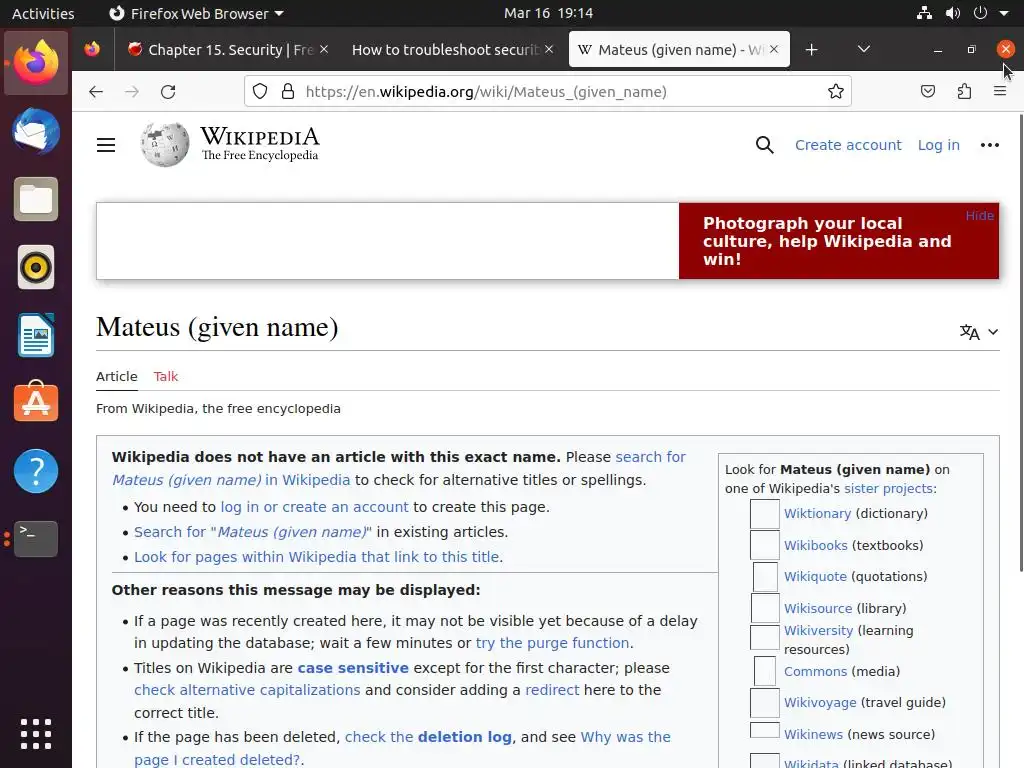Viewport: 1024px width, 768px height.
Task: Open the Talk tab
Action: (165, 376)
